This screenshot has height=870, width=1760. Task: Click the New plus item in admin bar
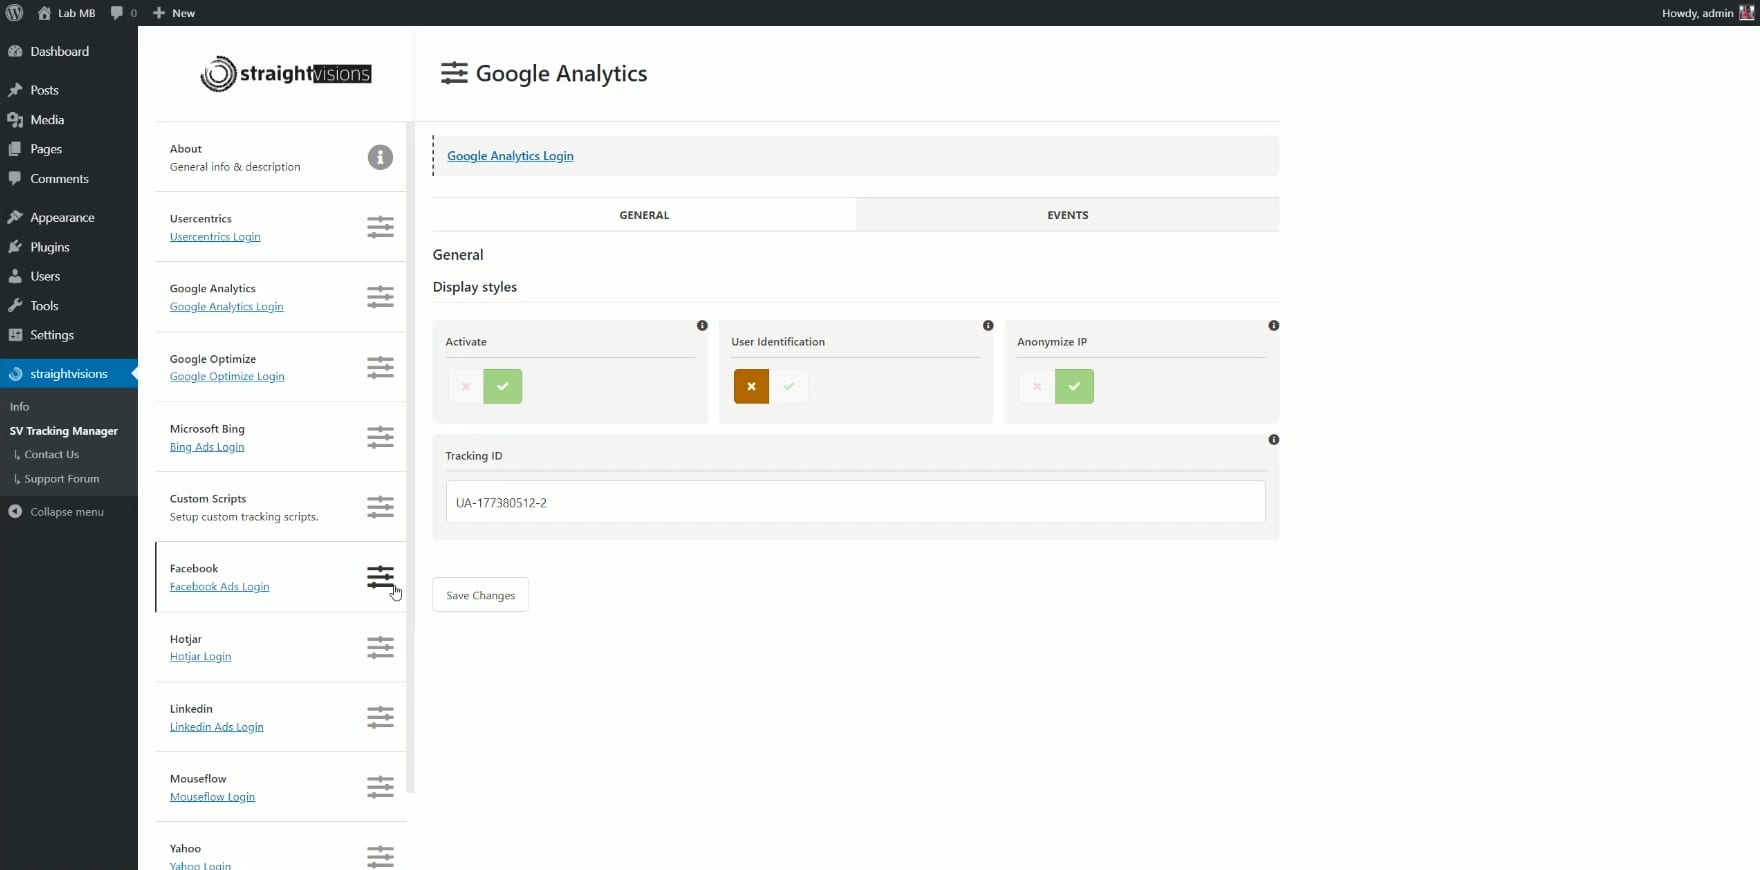coord(174,13)
